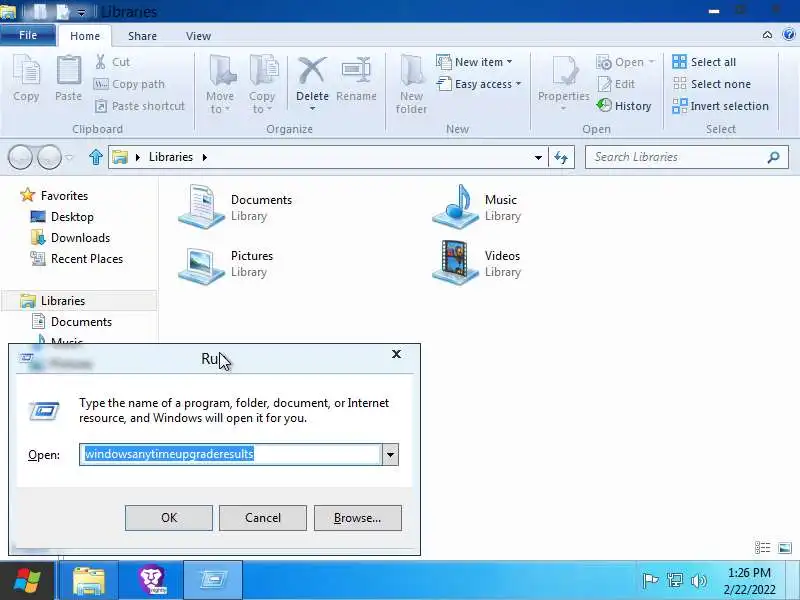This screenshot has width=800, height=600.
Task: Expand the Run Open combo dropdown
Action: click(x=390, y=454)
